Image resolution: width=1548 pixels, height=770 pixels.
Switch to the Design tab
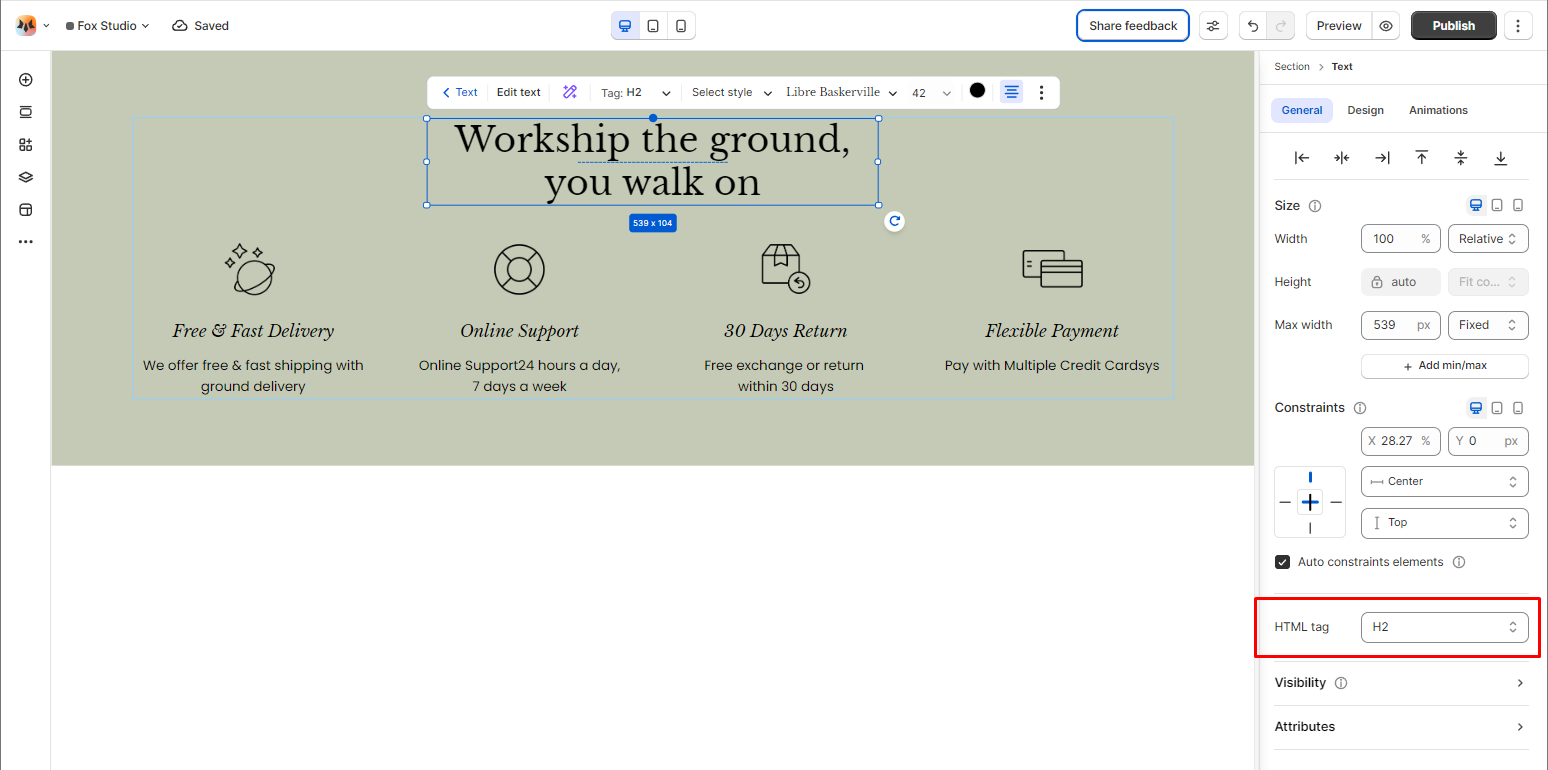[x=1365, y=110]
